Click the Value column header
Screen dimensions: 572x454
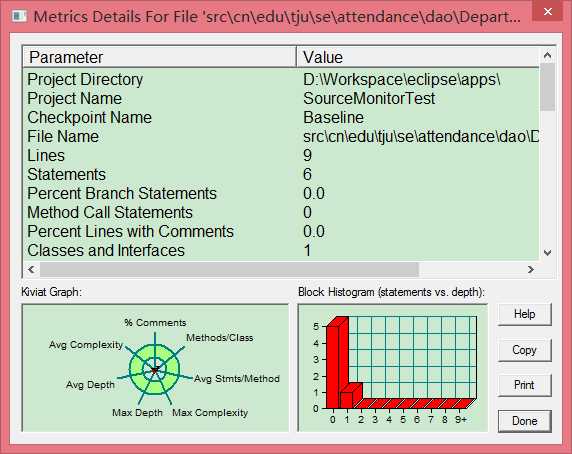pyautogui.click(x=418, y=57)
